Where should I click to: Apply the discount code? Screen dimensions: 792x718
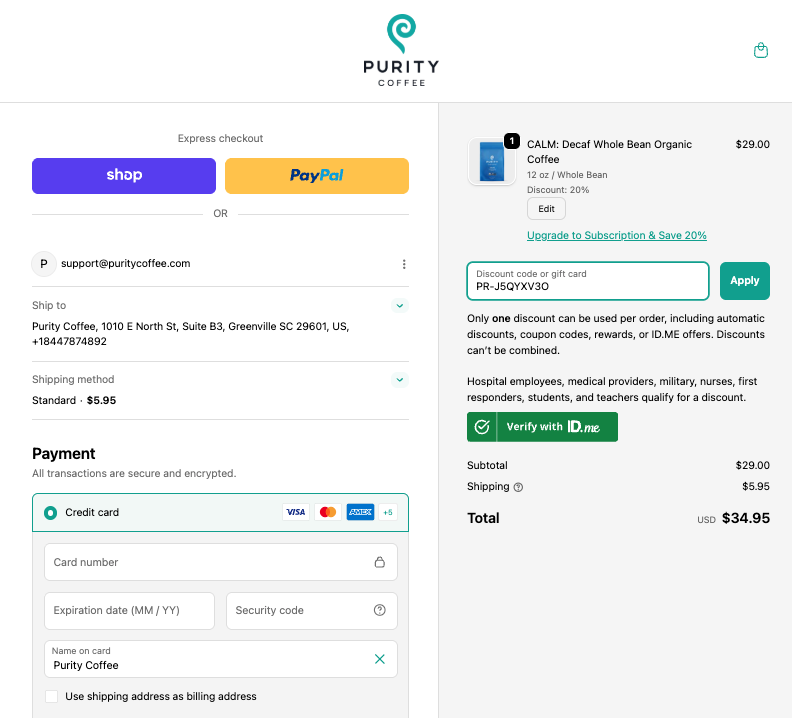744,281
